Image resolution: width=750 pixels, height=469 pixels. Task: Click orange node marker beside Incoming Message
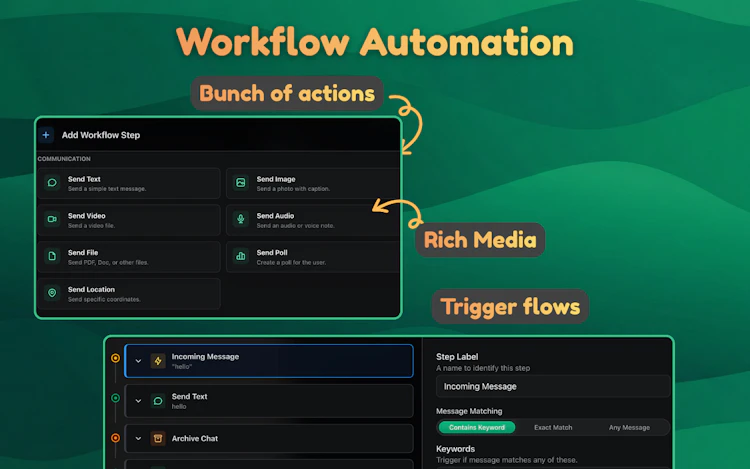click(115, 358)
